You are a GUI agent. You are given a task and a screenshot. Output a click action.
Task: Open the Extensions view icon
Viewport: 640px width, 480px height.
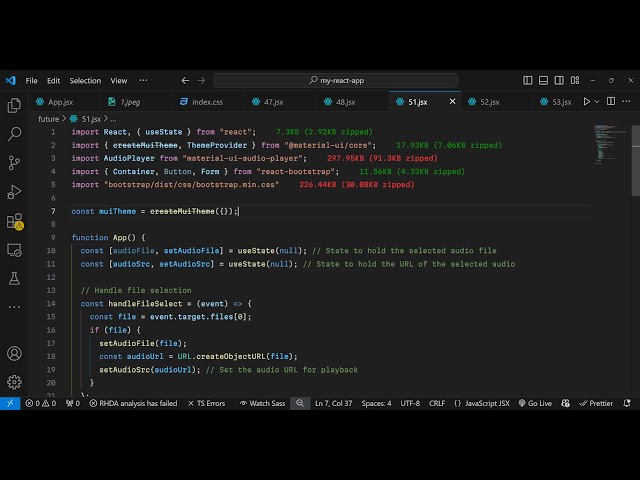pyautogui.click(x=14, y=221)
